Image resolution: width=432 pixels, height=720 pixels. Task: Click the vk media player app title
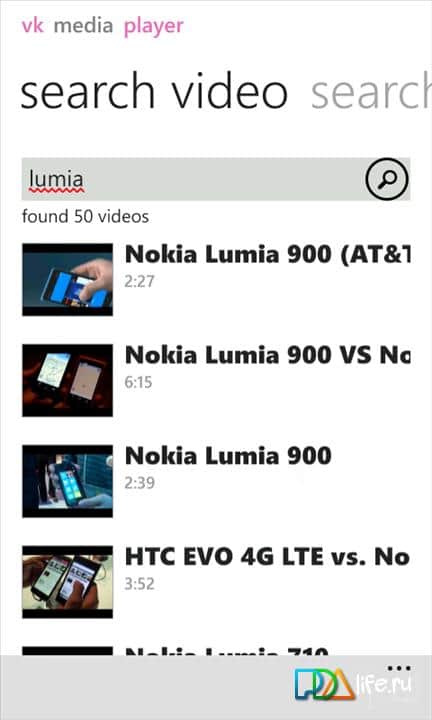tap(102, 26)
